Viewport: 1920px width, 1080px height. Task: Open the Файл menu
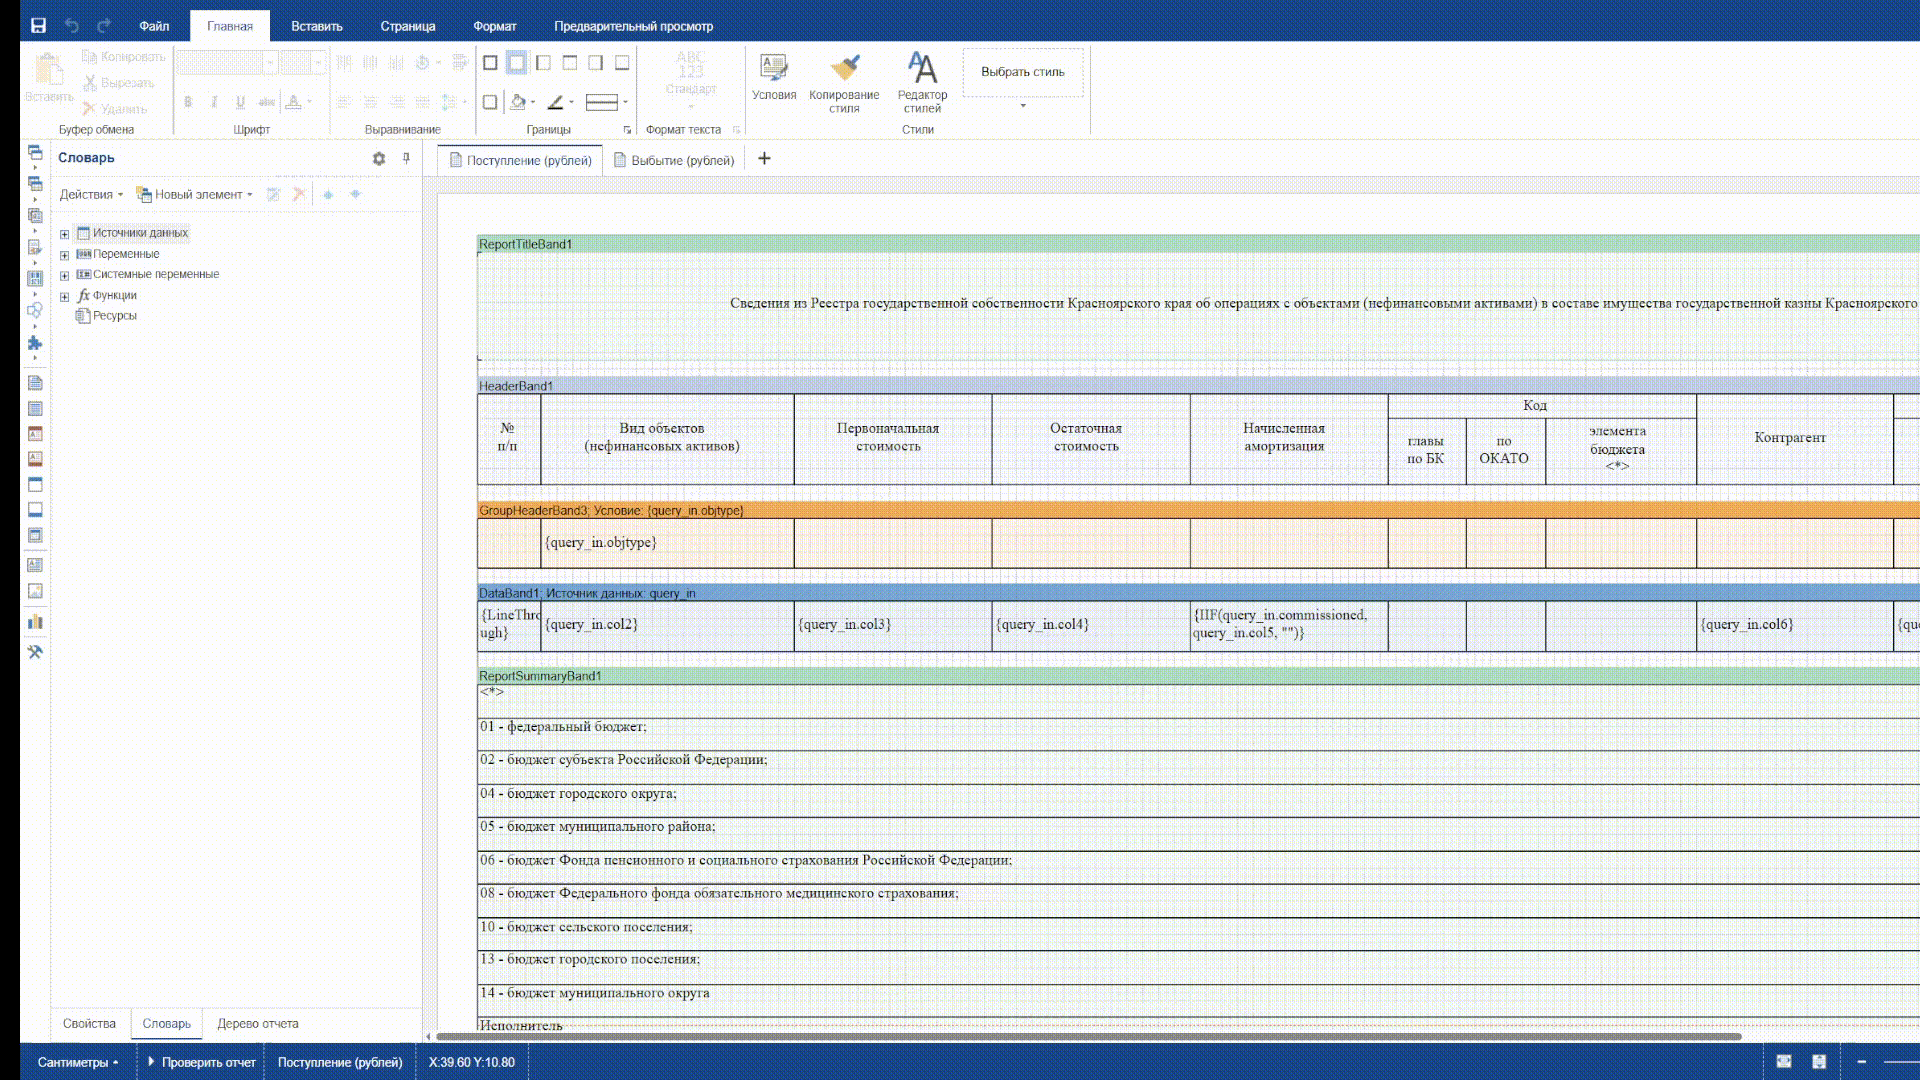(154, 26)
